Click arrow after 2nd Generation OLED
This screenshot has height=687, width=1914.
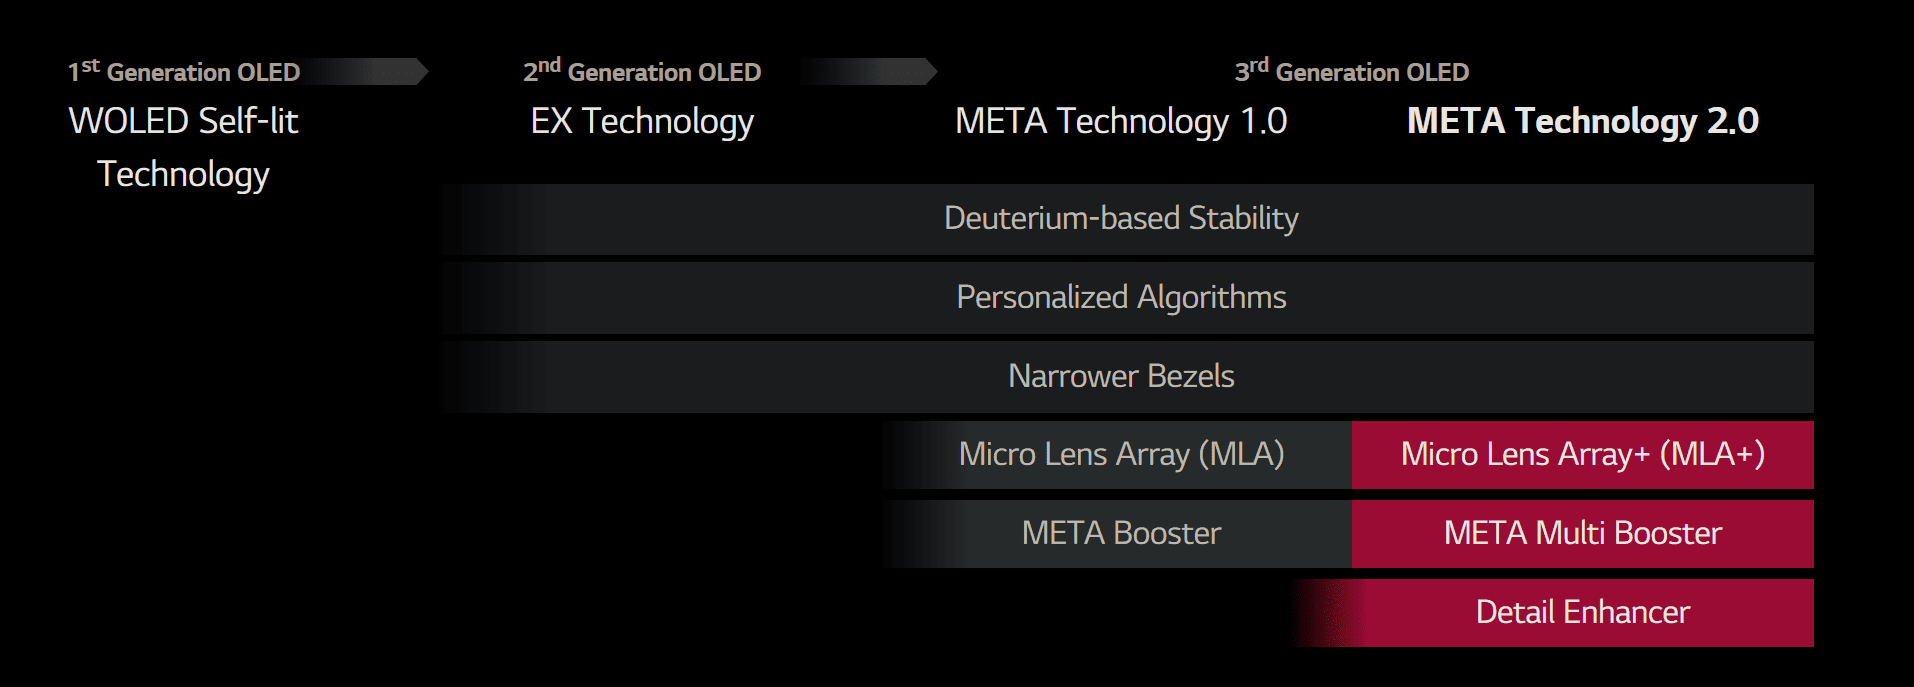tap(868, 71)
